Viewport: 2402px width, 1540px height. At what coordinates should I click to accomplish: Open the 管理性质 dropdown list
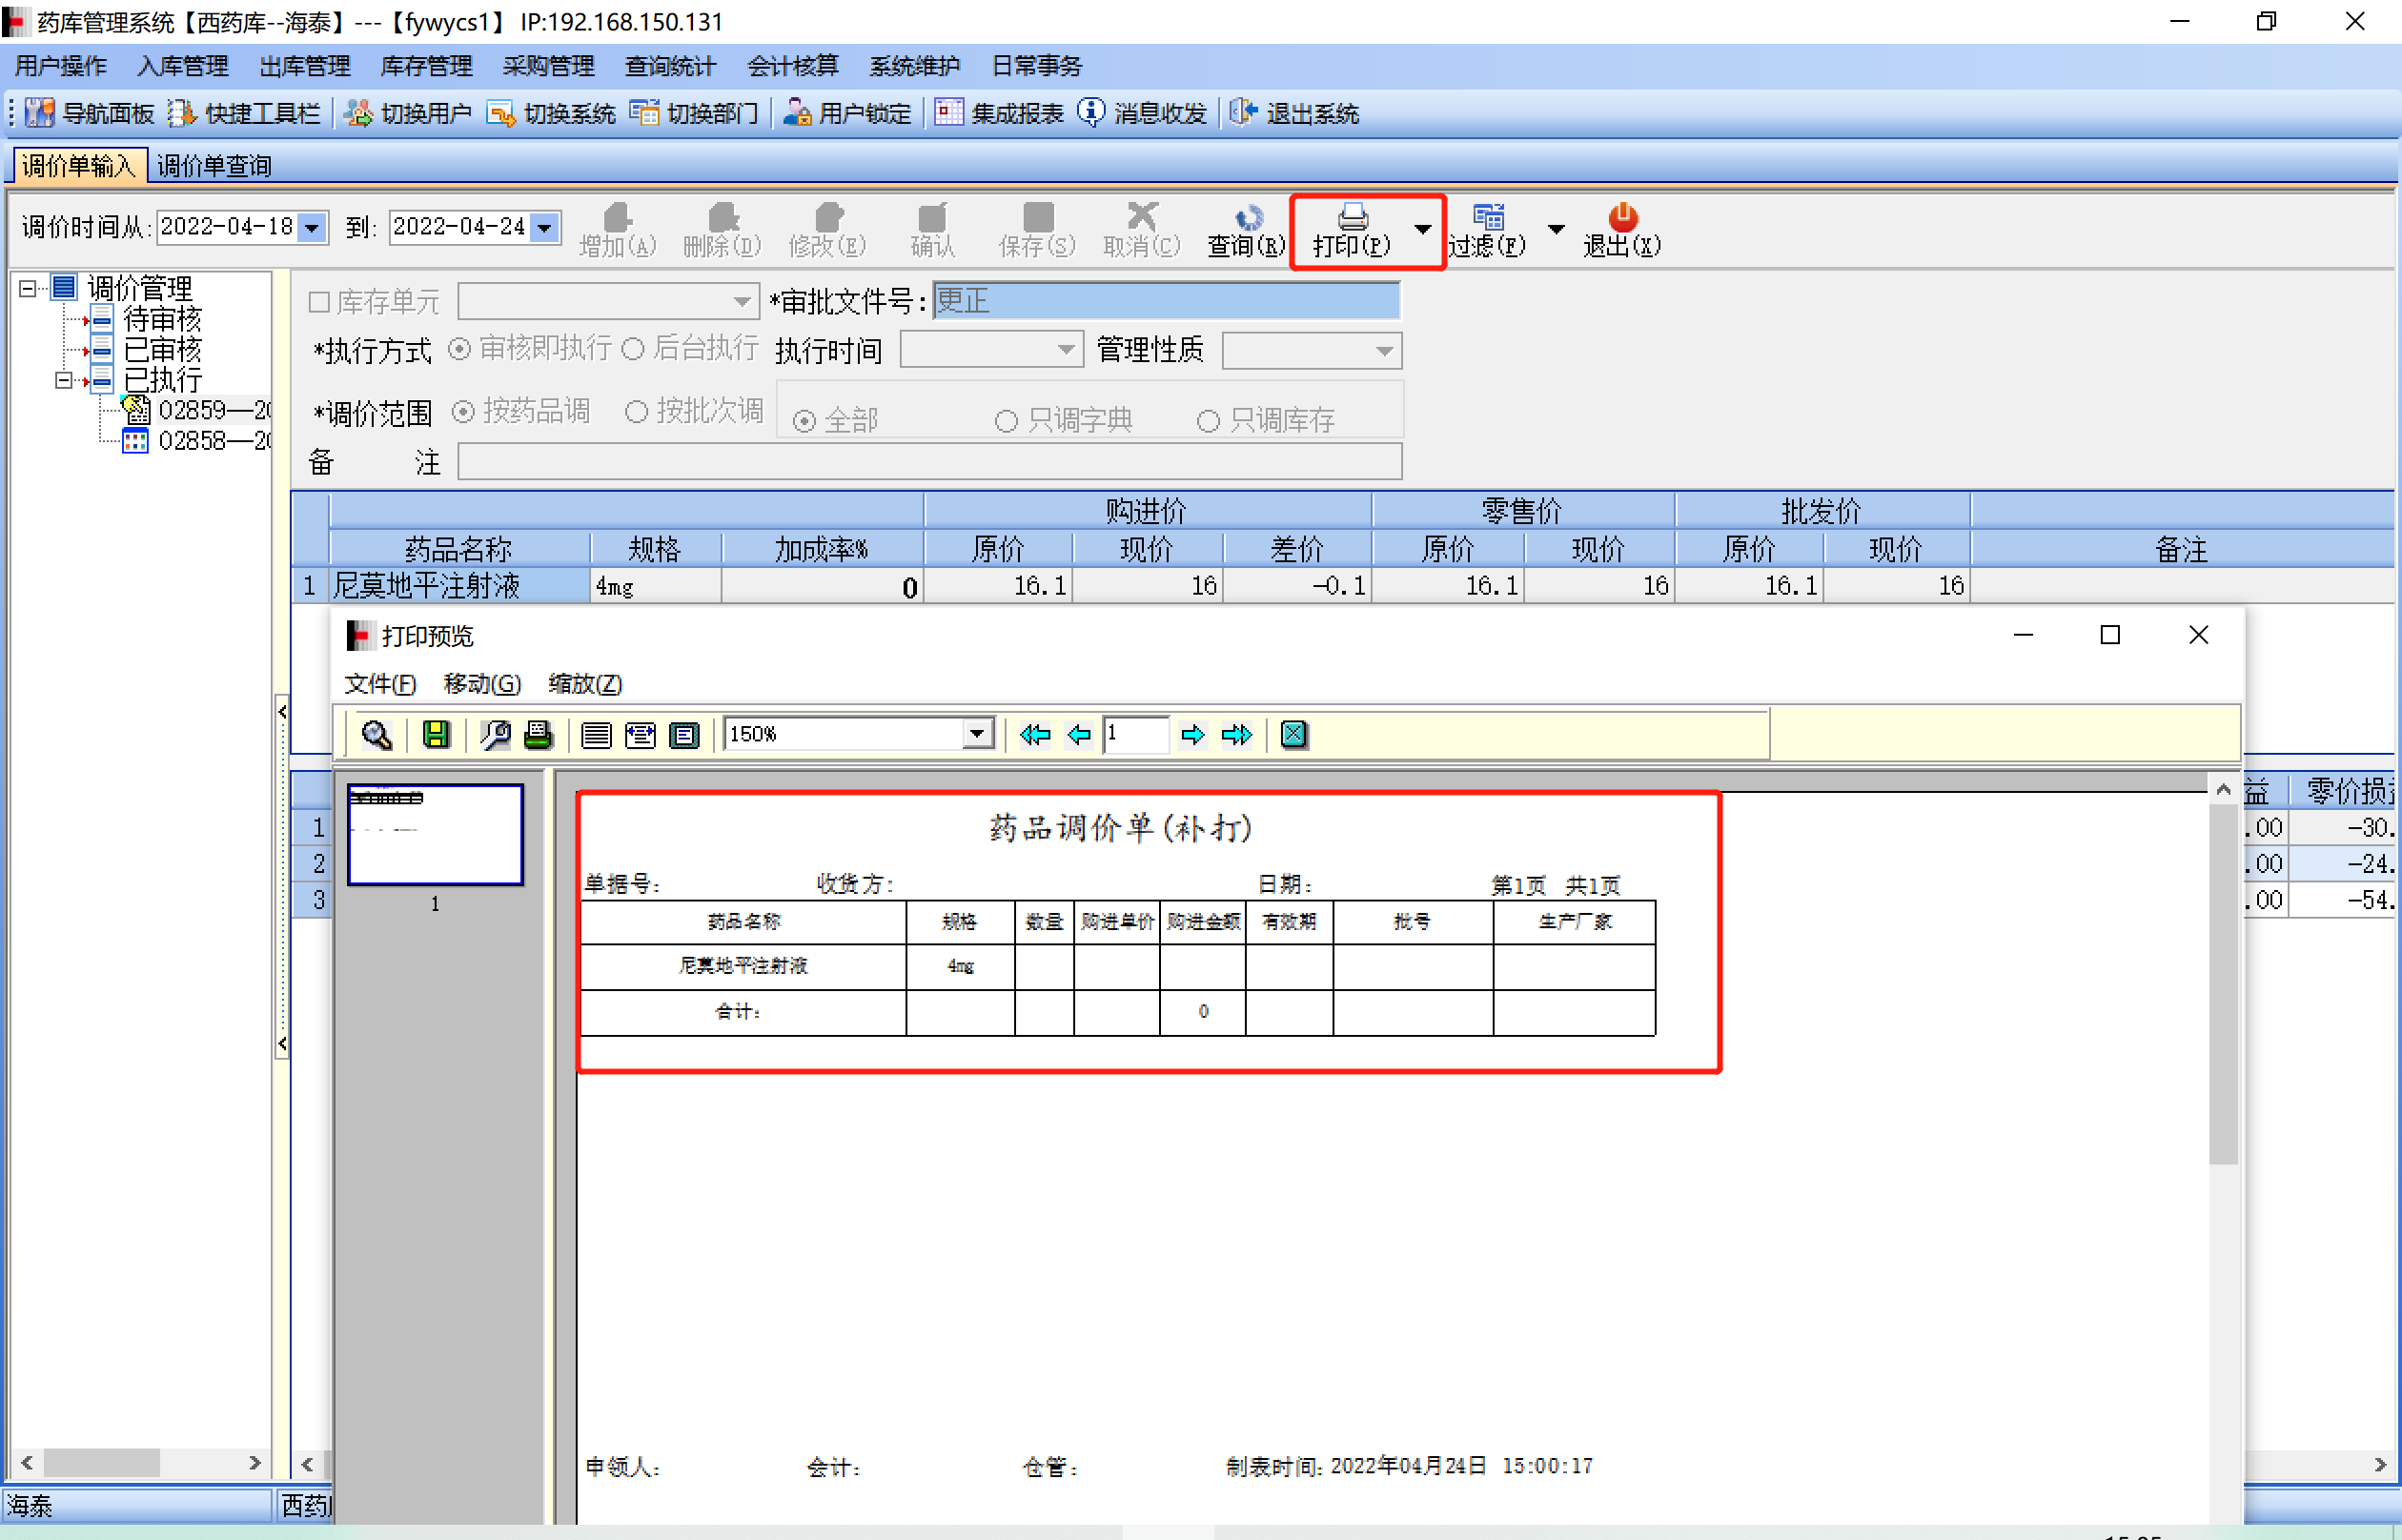click(1384, 351)
